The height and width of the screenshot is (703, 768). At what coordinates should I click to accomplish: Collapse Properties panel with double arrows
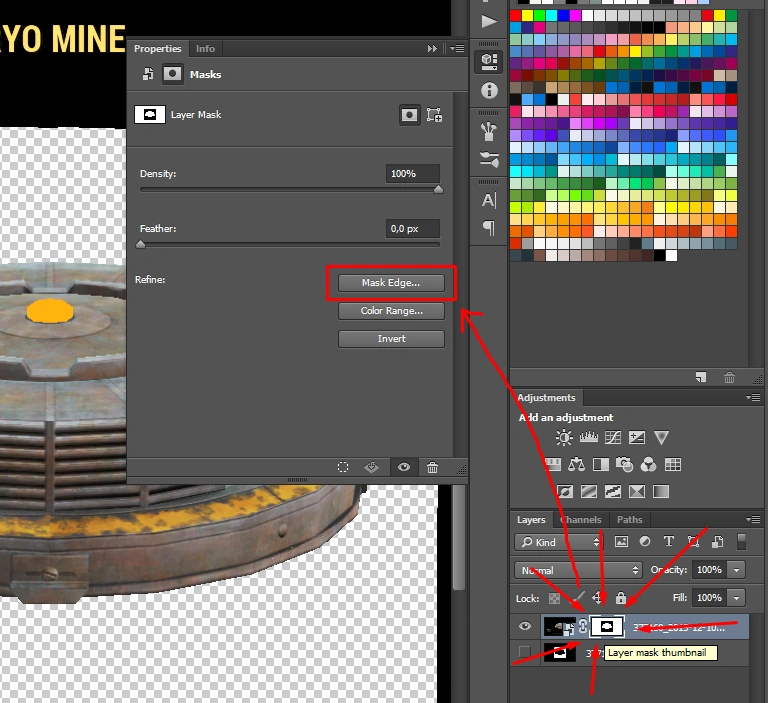tap(432, 48)
